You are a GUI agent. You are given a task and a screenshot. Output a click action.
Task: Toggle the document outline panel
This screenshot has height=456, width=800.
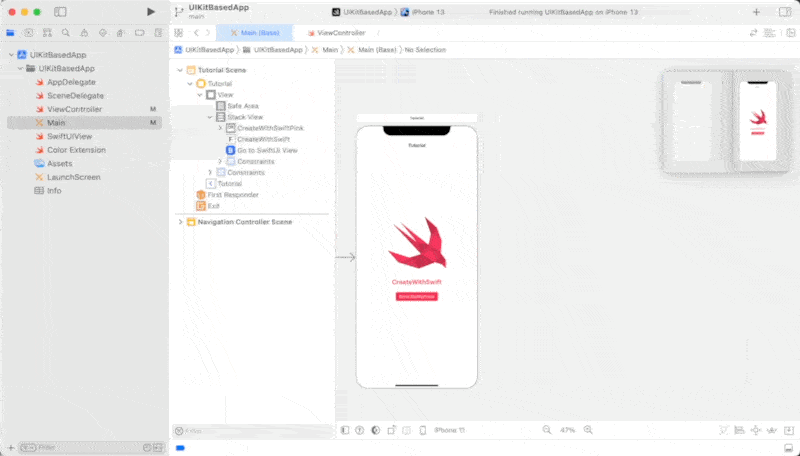coord(345,430)
